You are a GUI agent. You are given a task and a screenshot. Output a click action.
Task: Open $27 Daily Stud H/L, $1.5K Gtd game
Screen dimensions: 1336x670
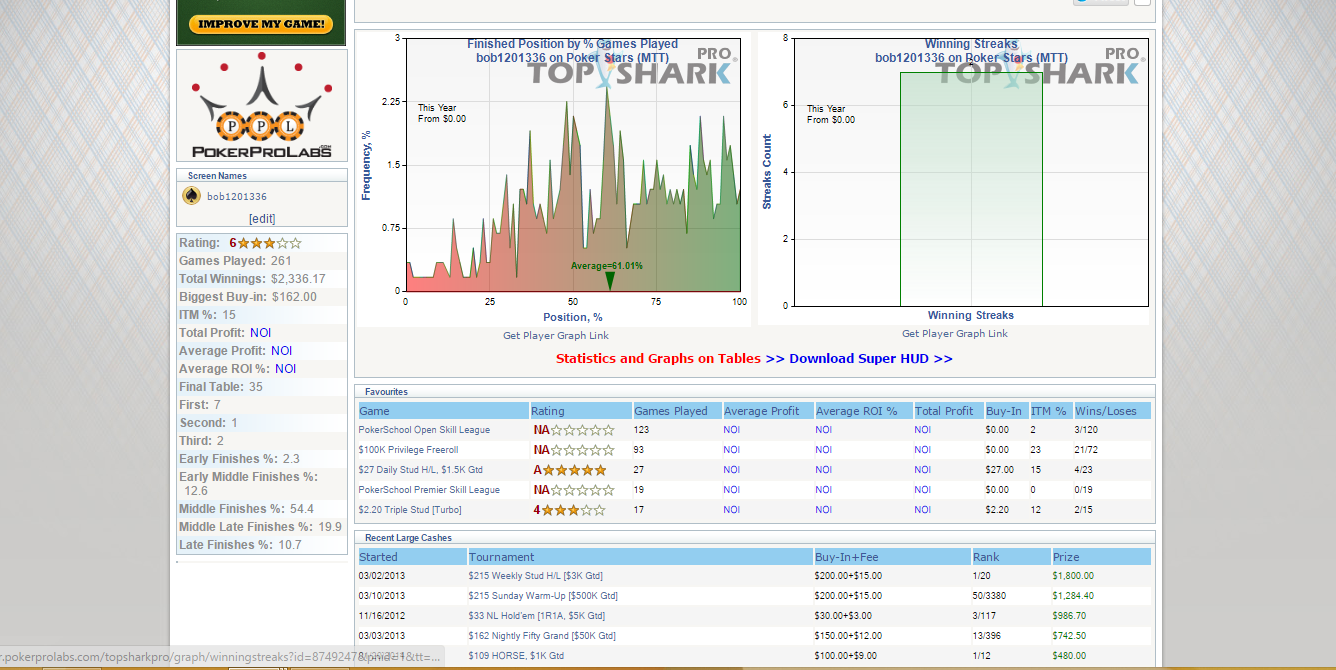point(420,470)
